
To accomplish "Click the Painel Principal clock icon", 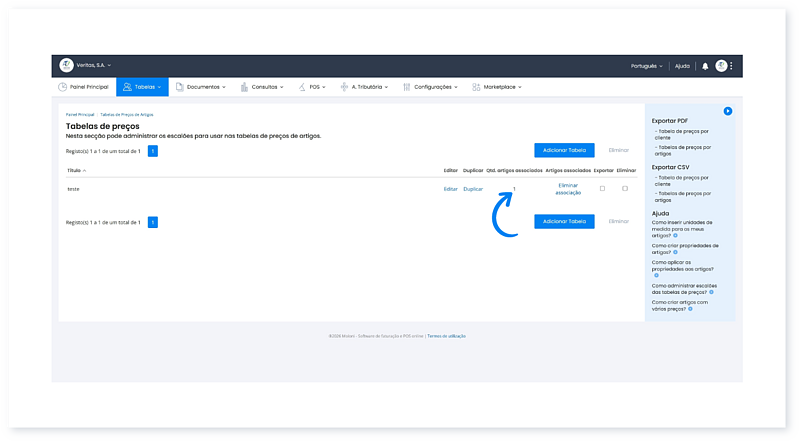I will point(62,87).
